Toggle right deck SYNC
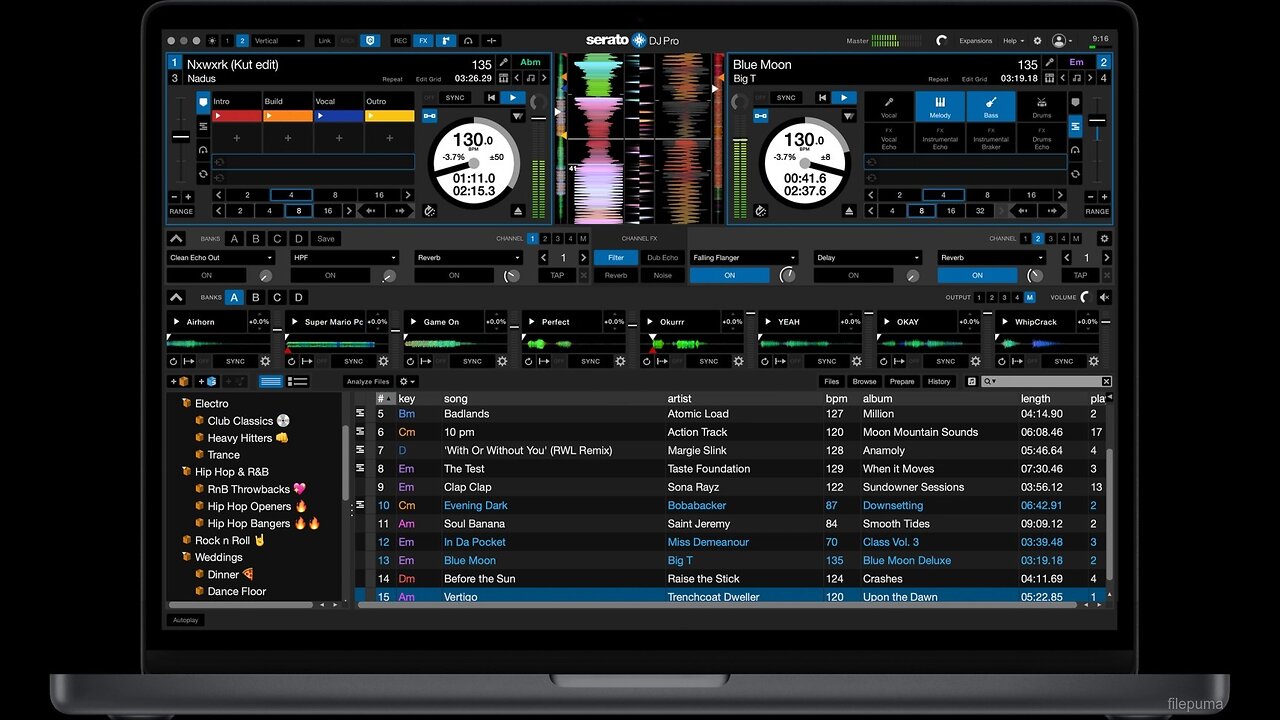 click(786, 98)
